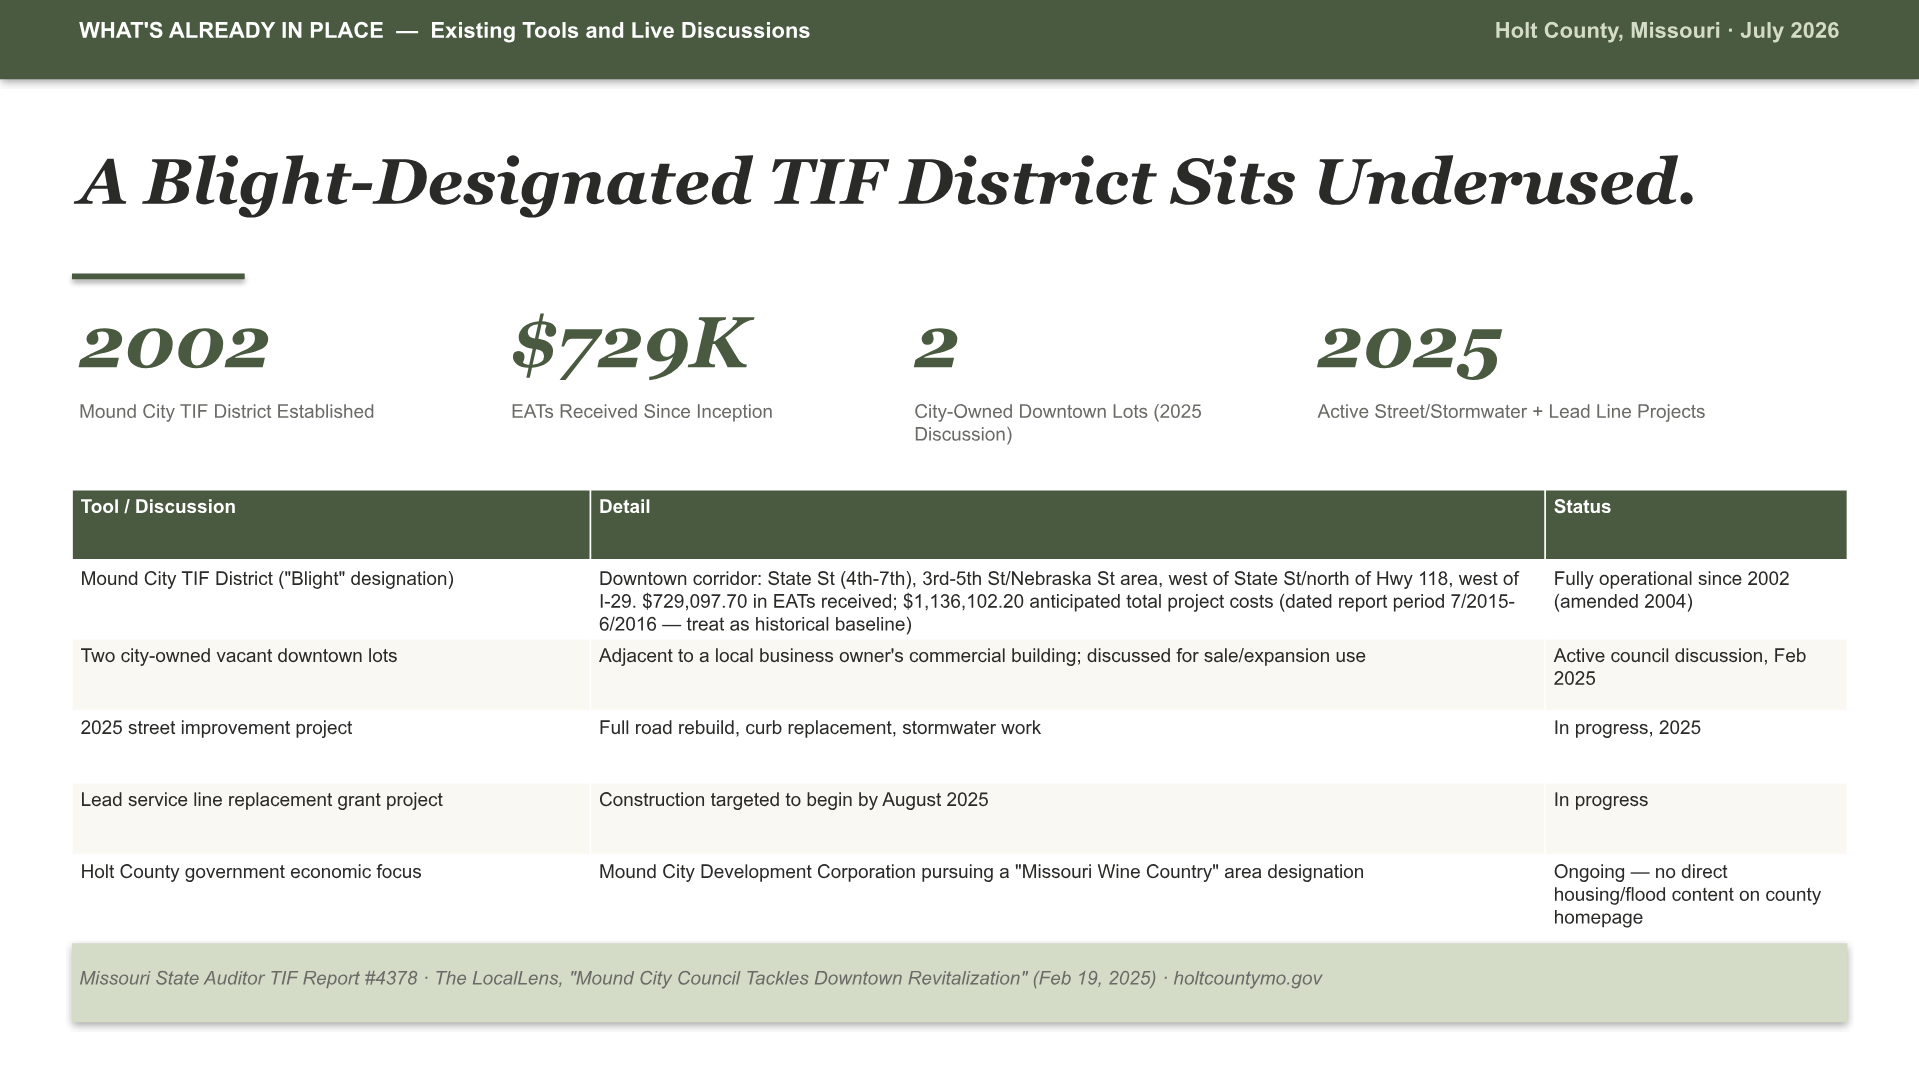Click the large "2002" statistic
The image size is (1919, 1080).
(174, 348)
